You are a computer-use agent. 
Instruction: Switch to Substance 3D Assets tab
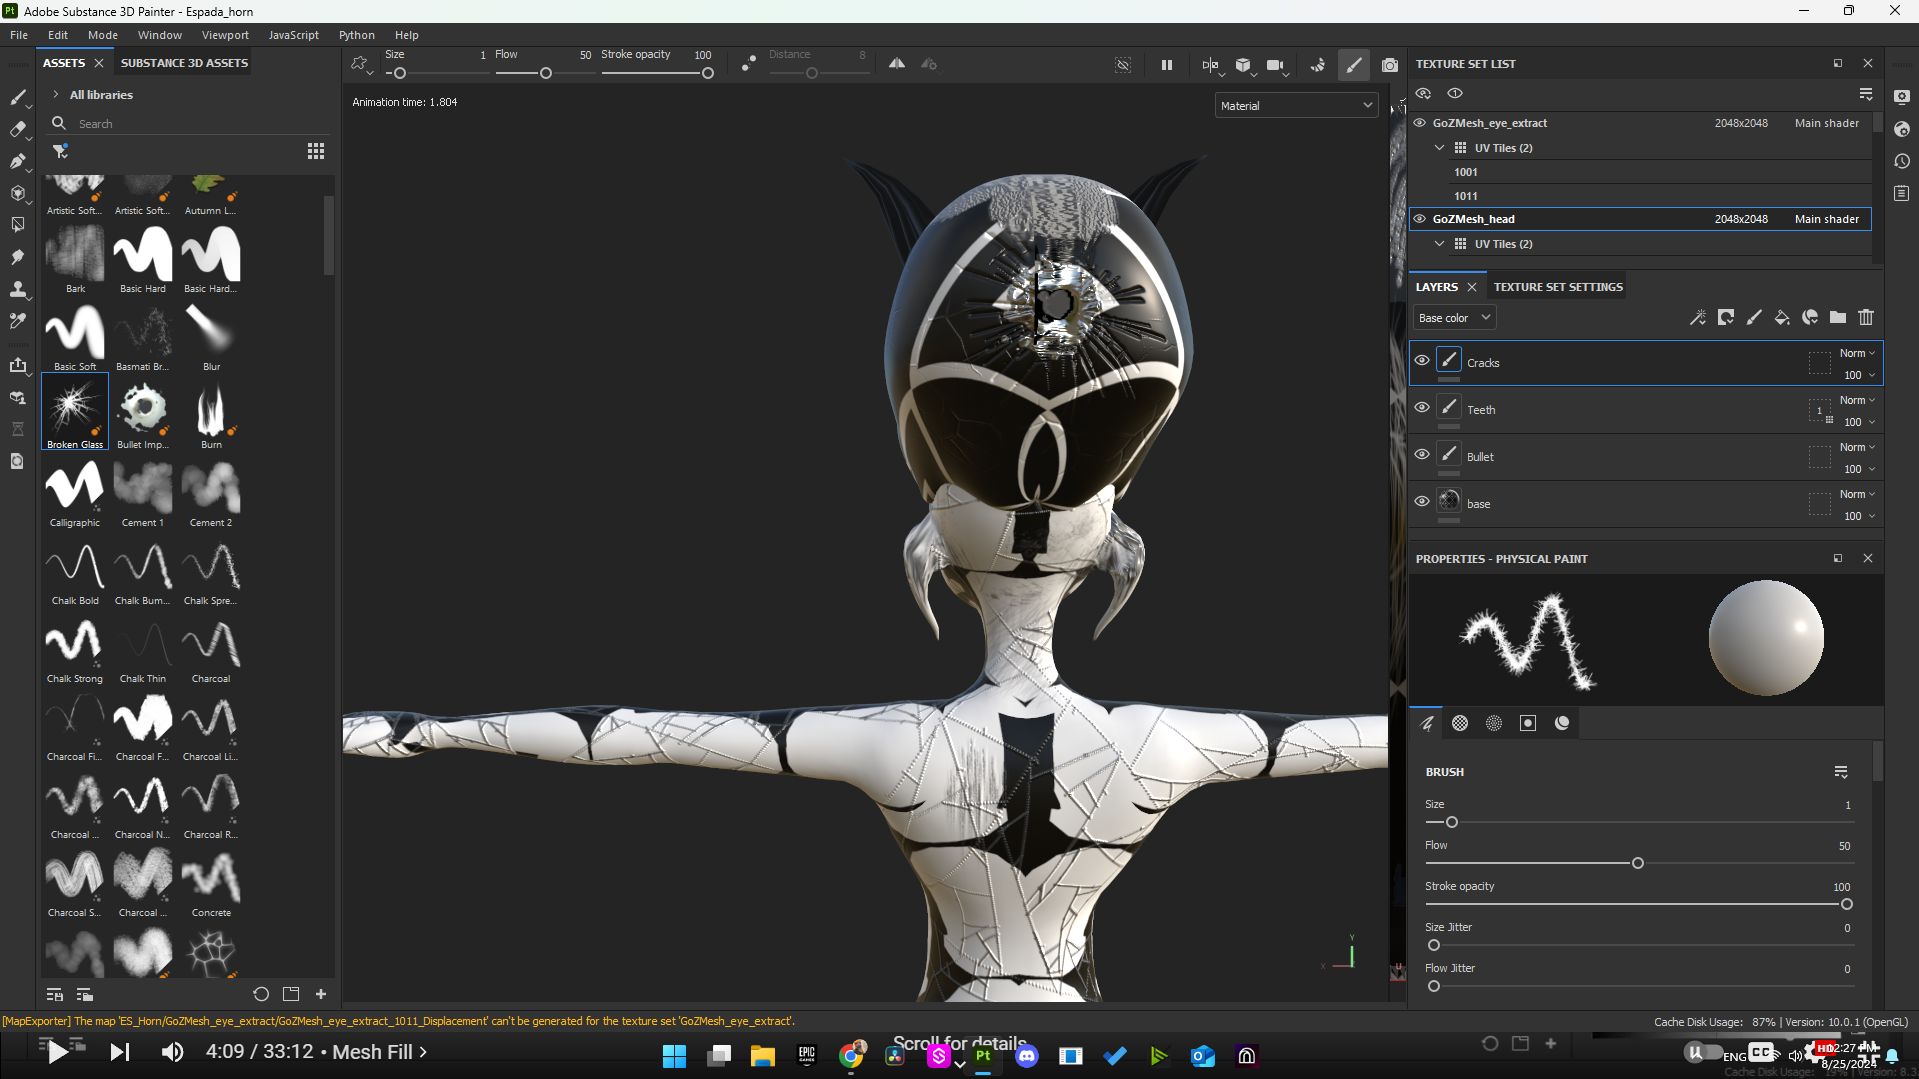(184, 63)
